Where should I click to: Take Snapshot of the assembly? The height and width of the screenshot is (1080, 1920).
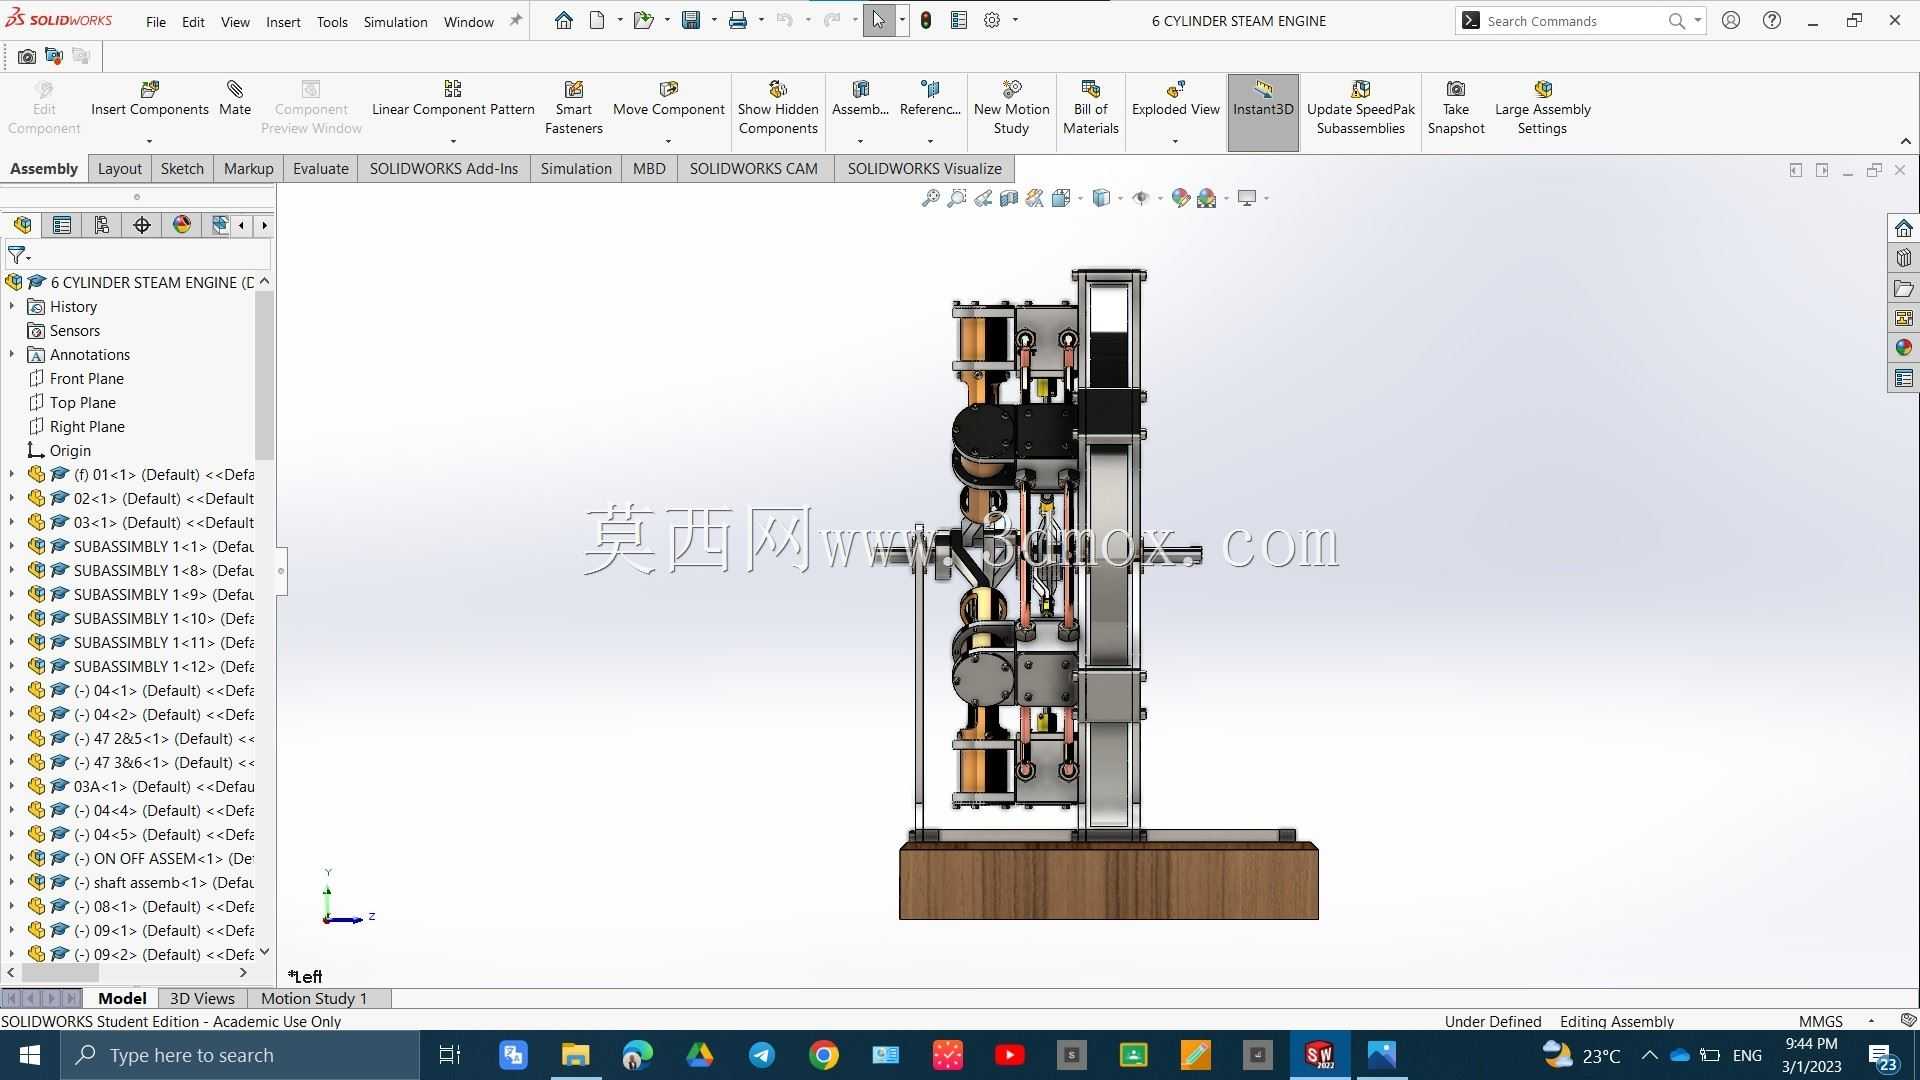point(1456,108)
